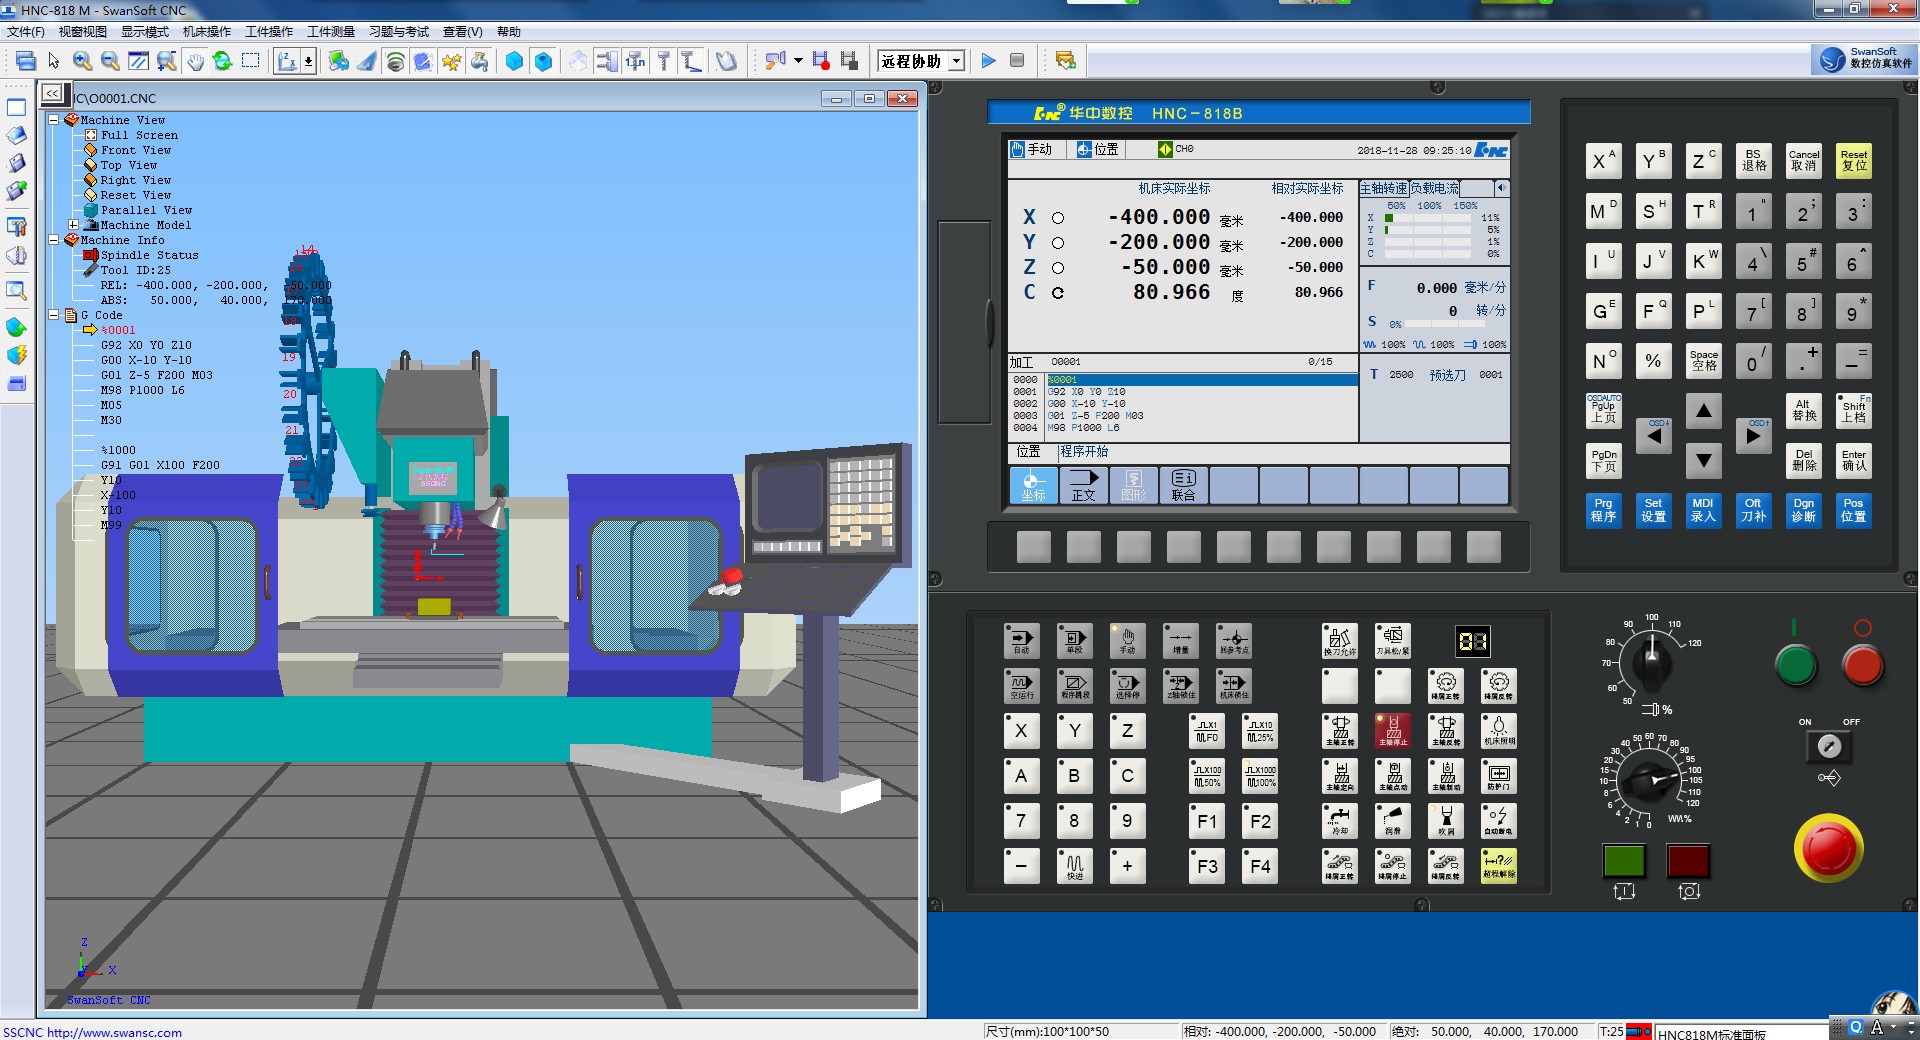
Task: Collapse the Machine Info tree node
Action: point(54,240)
